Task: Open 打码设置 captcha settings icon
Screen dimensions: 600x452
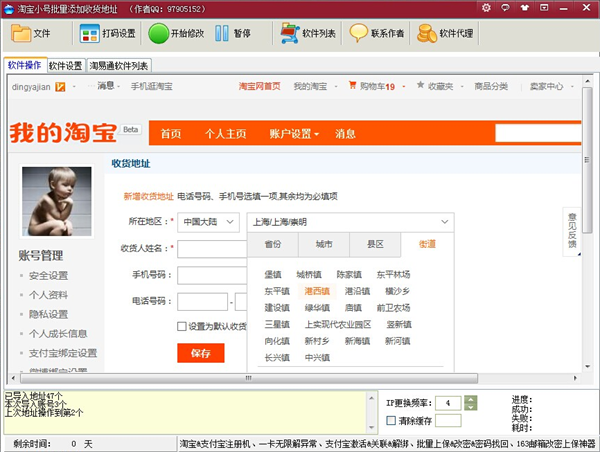Action: pyautogui.click(x=90, y=33)
